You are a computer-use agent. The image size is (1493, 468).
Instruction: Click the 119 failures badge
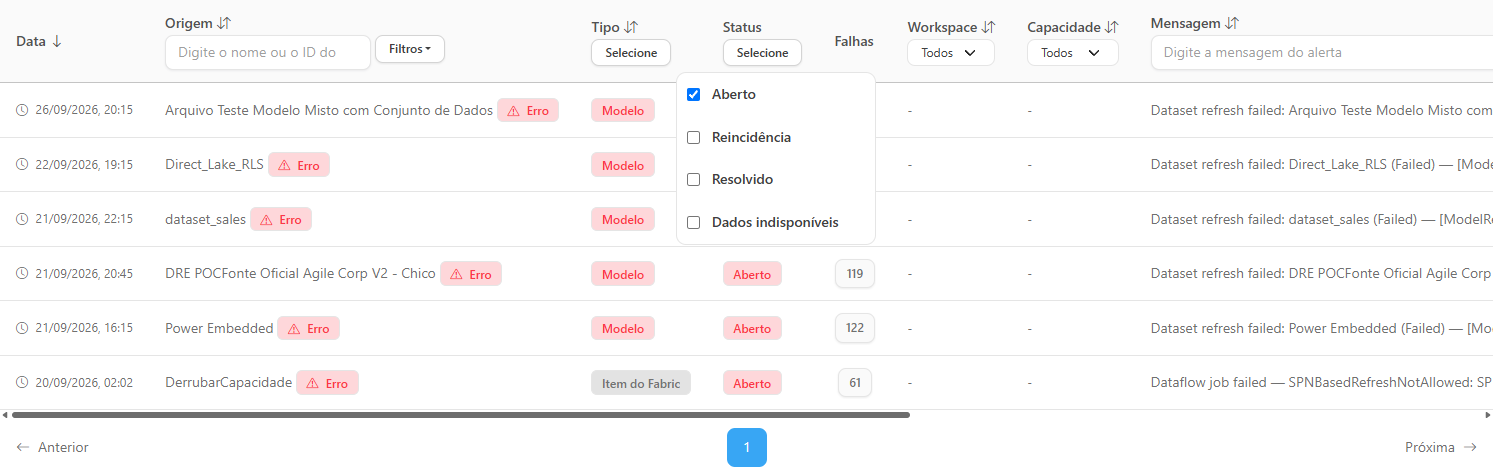click(x=855, y=273)
